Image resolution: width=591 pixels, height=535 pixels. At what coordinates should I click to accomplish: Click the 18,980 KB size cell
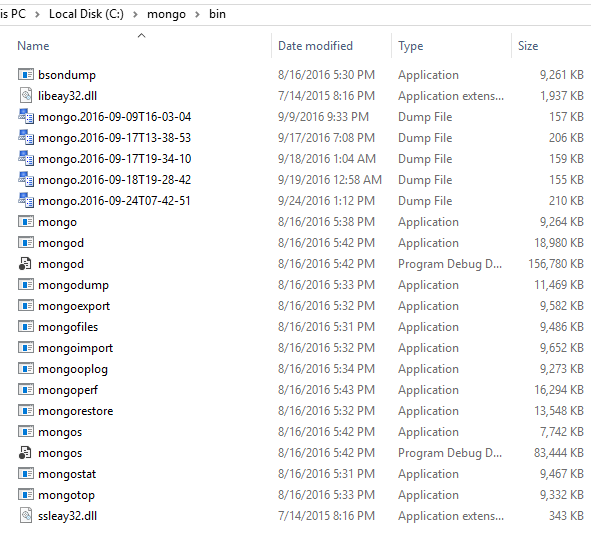click(559, 243)
